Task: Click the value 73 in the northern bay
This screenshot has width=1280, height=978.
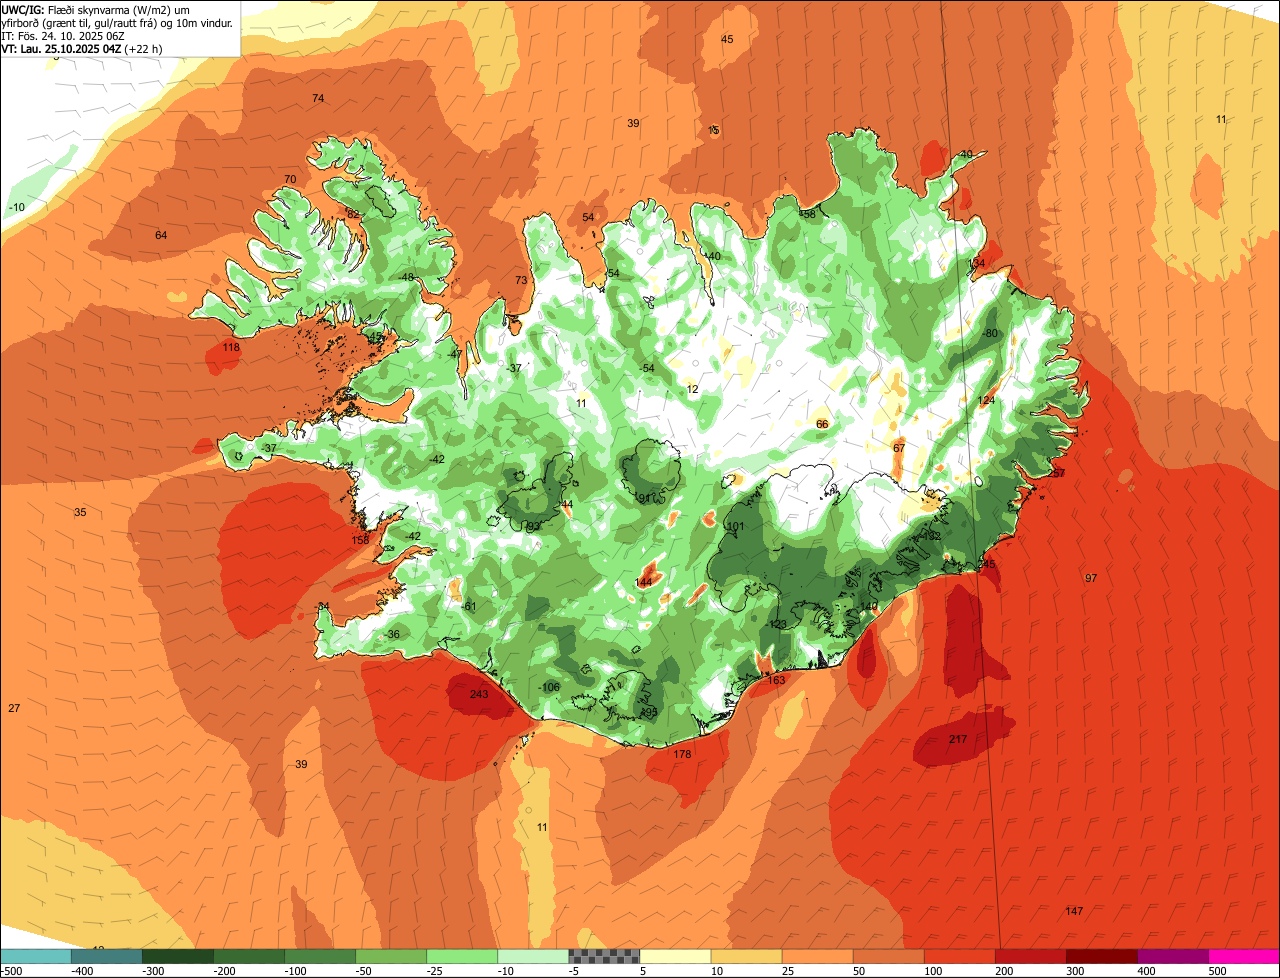Action: [x=521, y=281]
